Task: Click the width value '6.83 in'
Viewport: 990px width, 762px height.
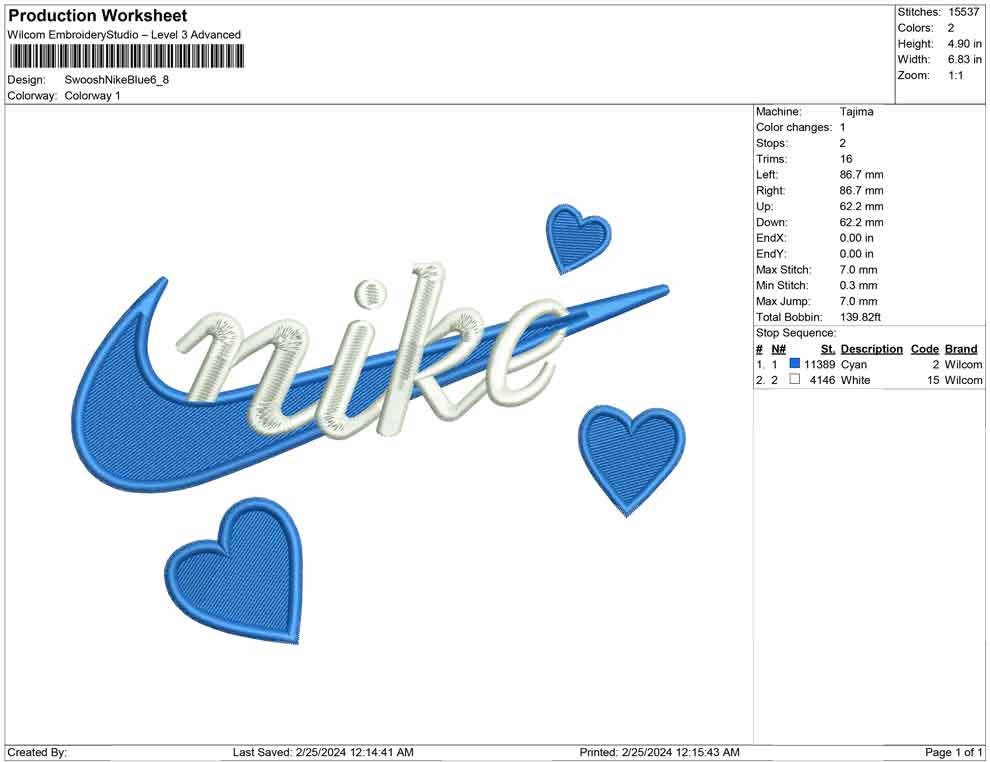Action: 964,59
